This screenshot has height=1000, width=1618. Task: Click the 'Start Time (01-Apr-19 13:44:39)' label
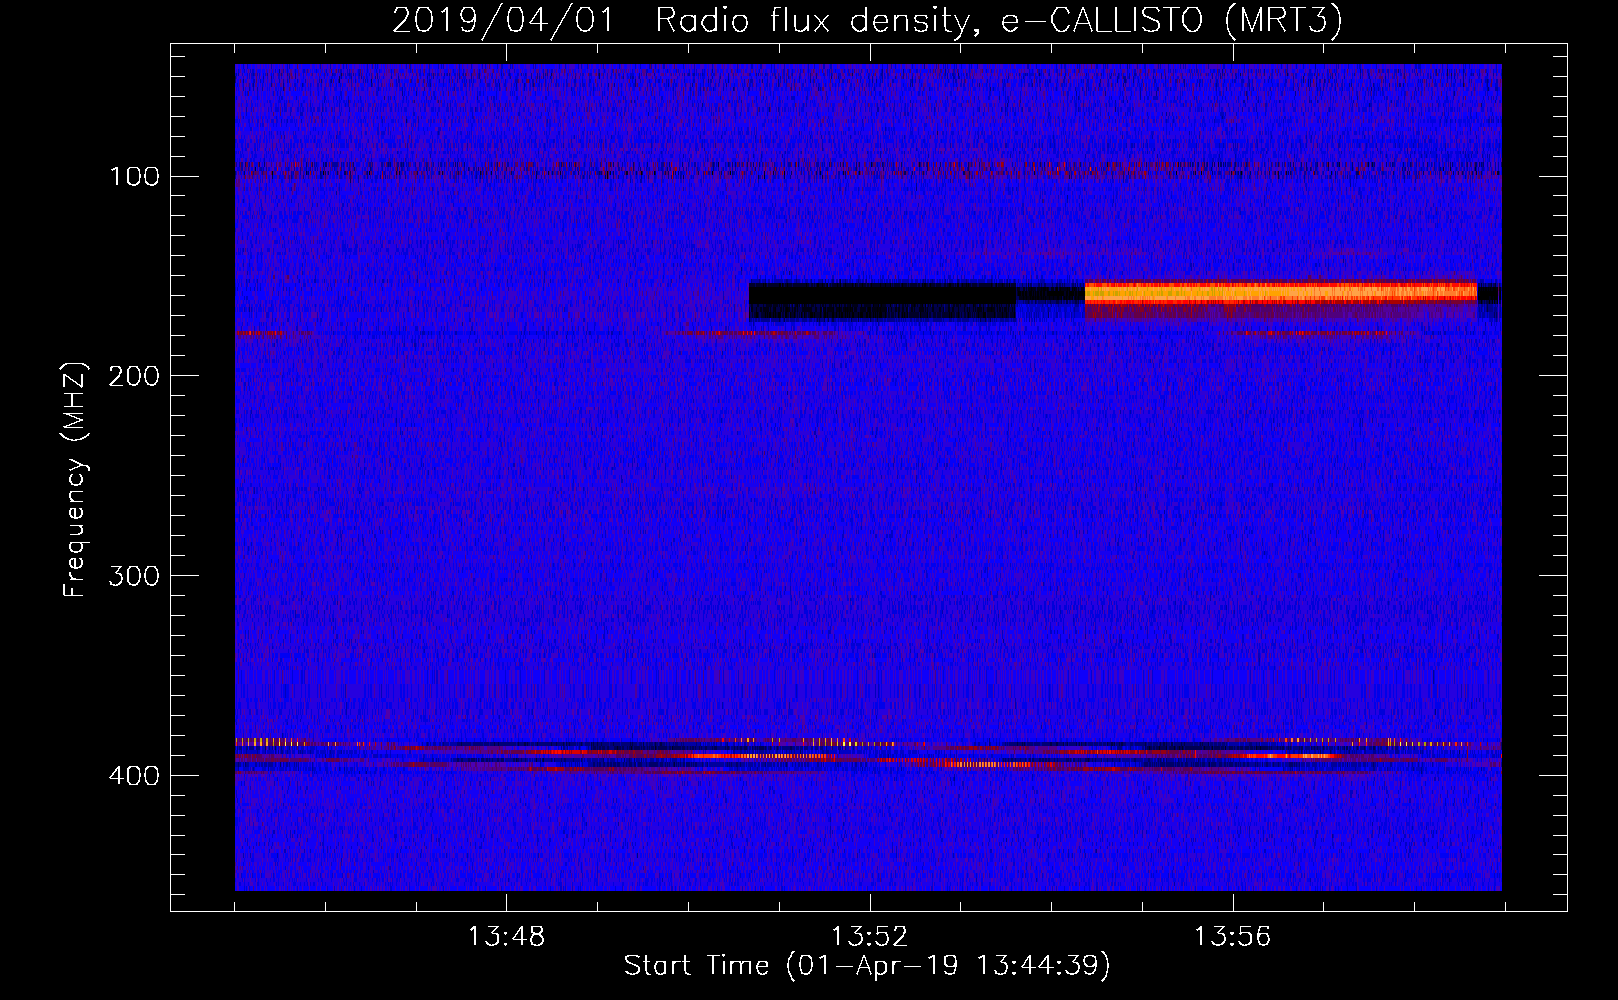coord(867,966)
